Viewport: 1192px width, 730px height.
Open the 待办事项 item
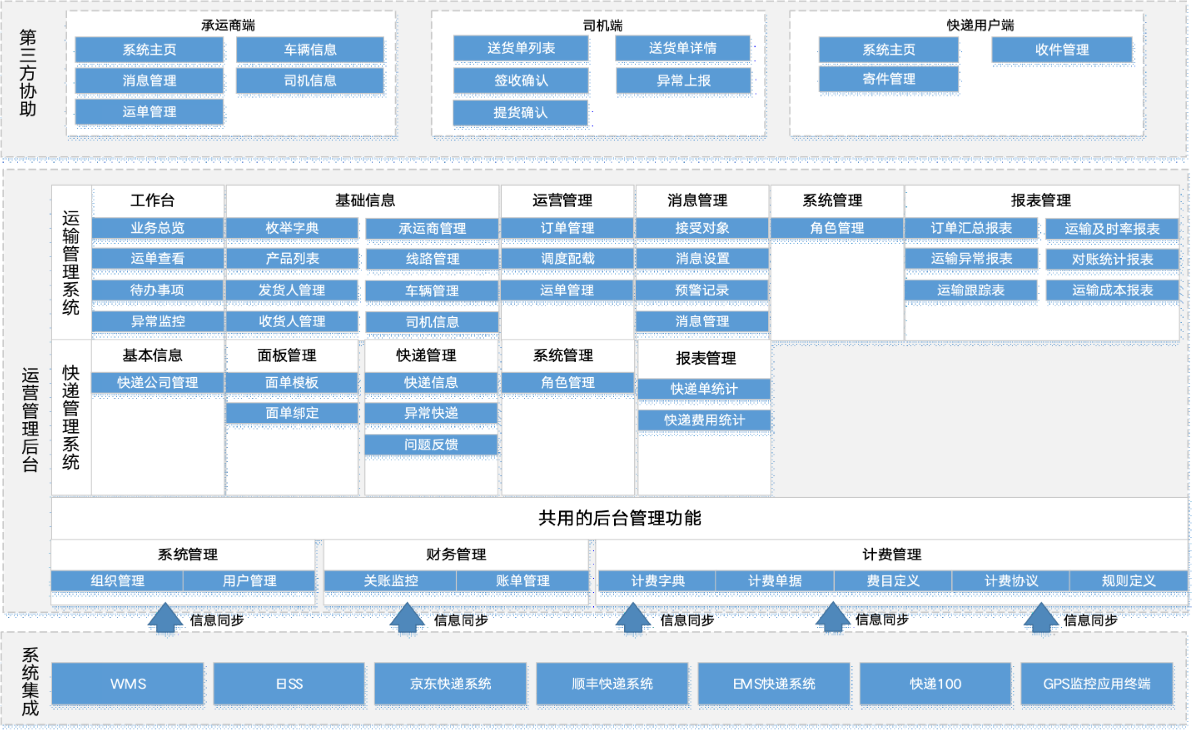(x=157, y=290)
